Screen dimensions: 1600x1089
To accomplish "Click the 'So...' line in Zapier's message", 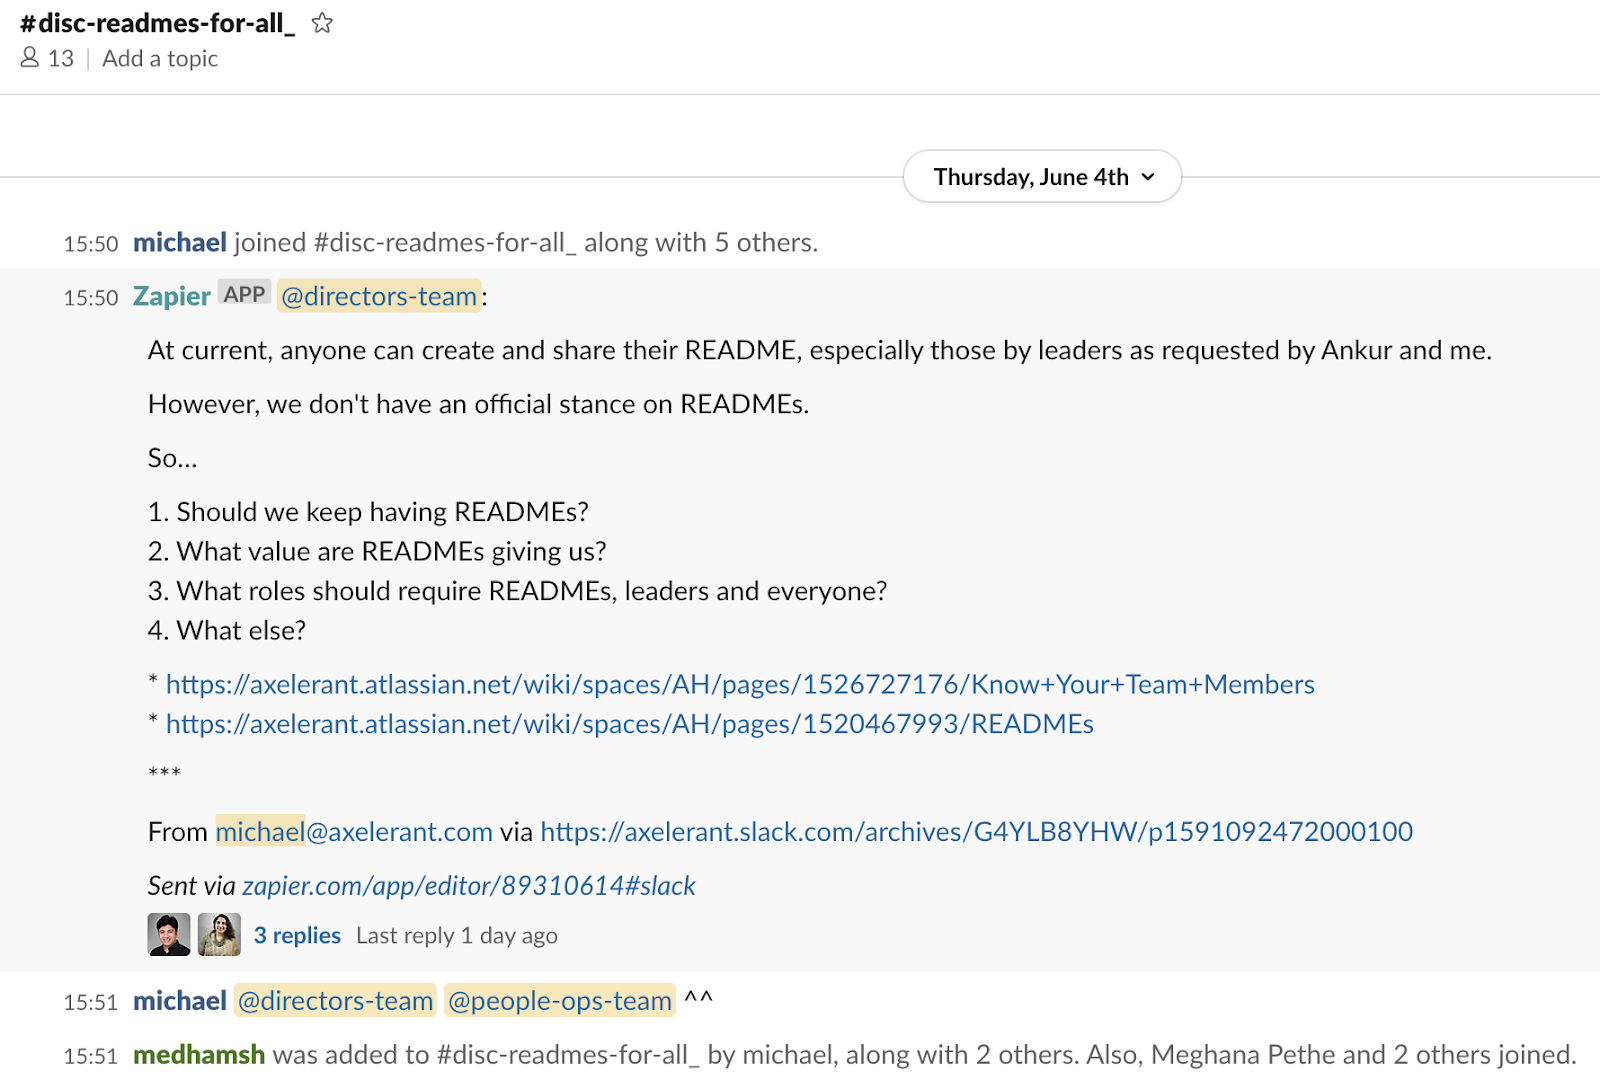I will 173,458.
